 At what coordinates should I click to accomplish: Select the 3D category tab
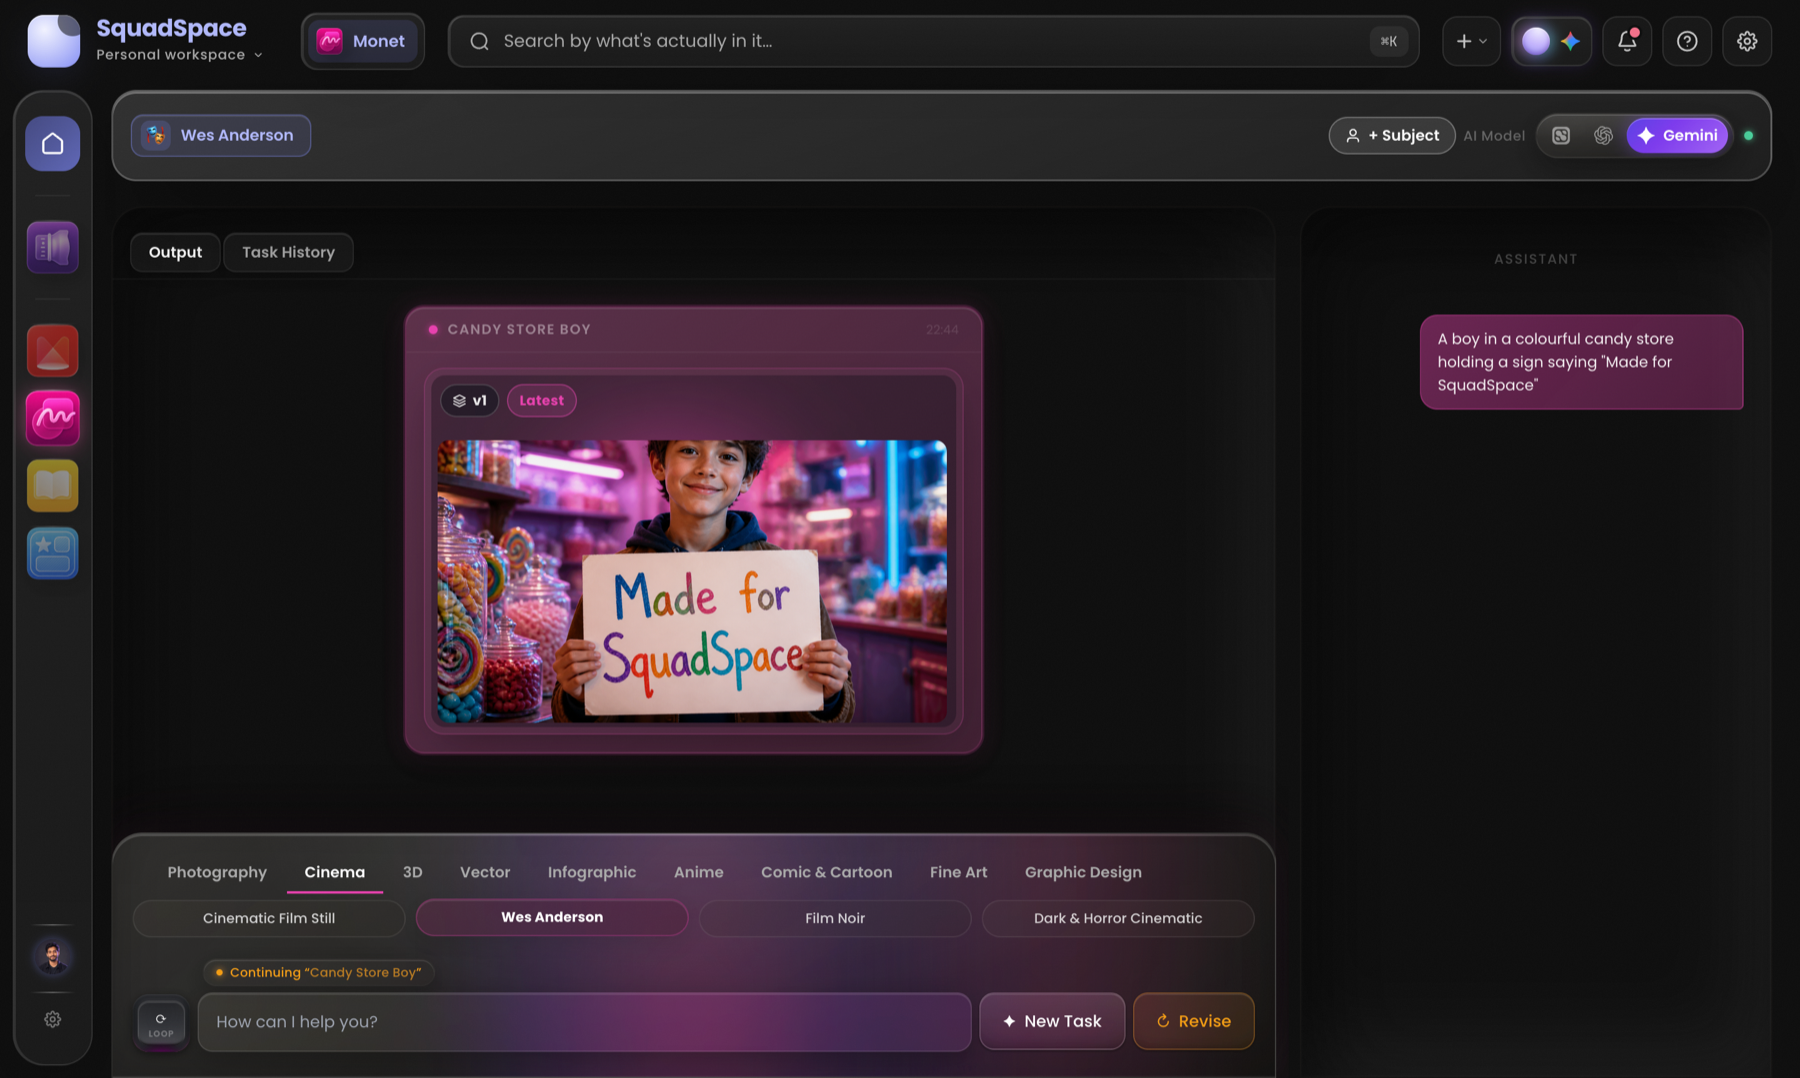tap(412, 872)
